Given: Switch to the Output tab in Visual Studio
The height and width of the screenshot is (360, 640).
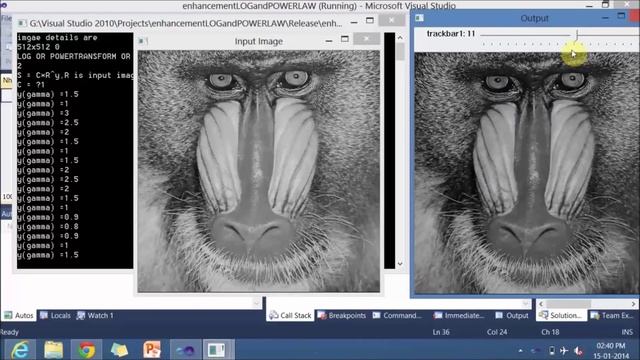Looking at the screenshot, I should 512,315.
